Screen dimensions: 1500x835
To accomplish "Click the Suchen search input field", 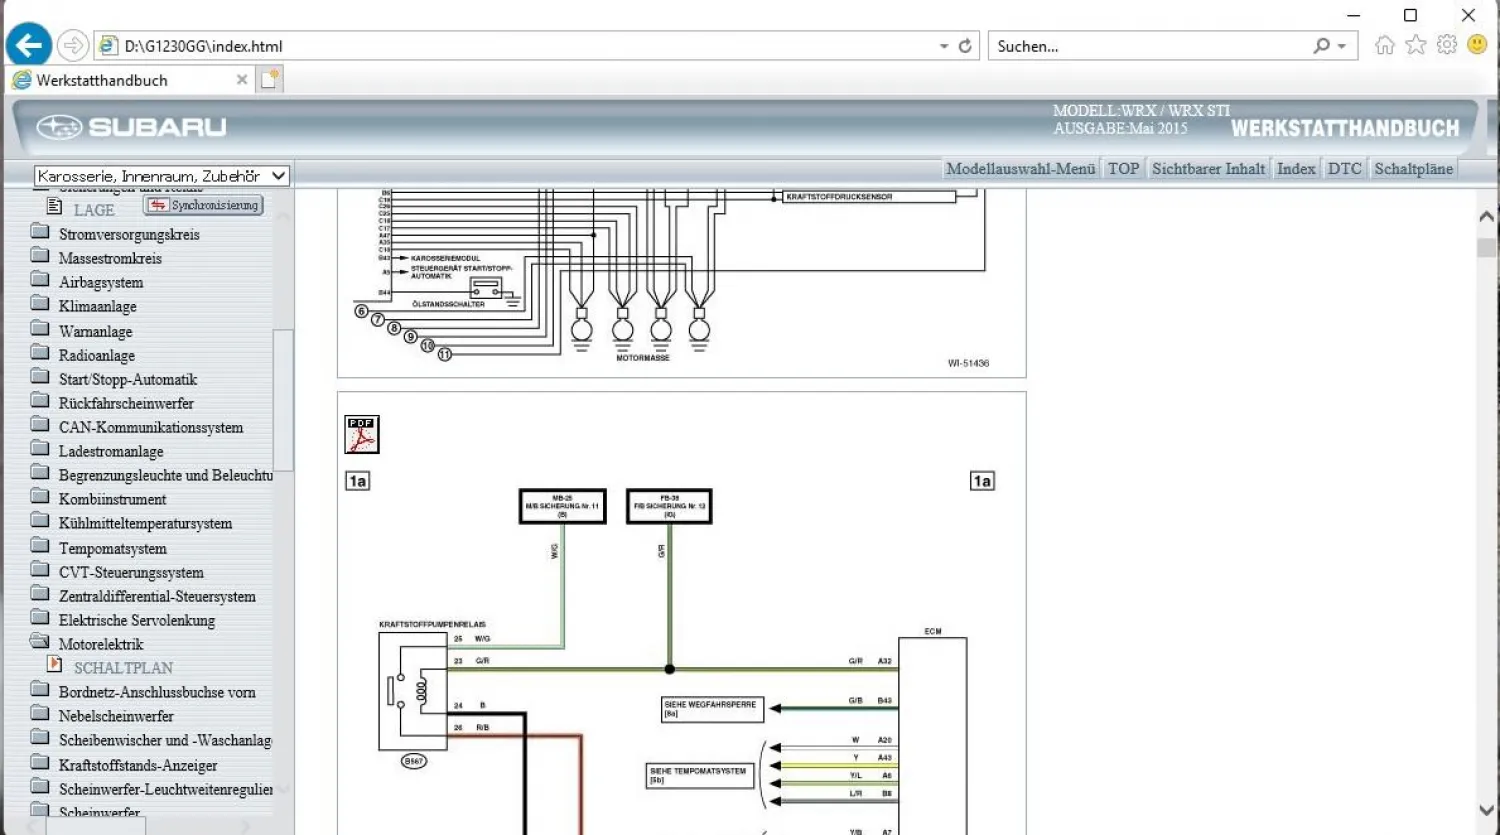I will pos(1150,46).
